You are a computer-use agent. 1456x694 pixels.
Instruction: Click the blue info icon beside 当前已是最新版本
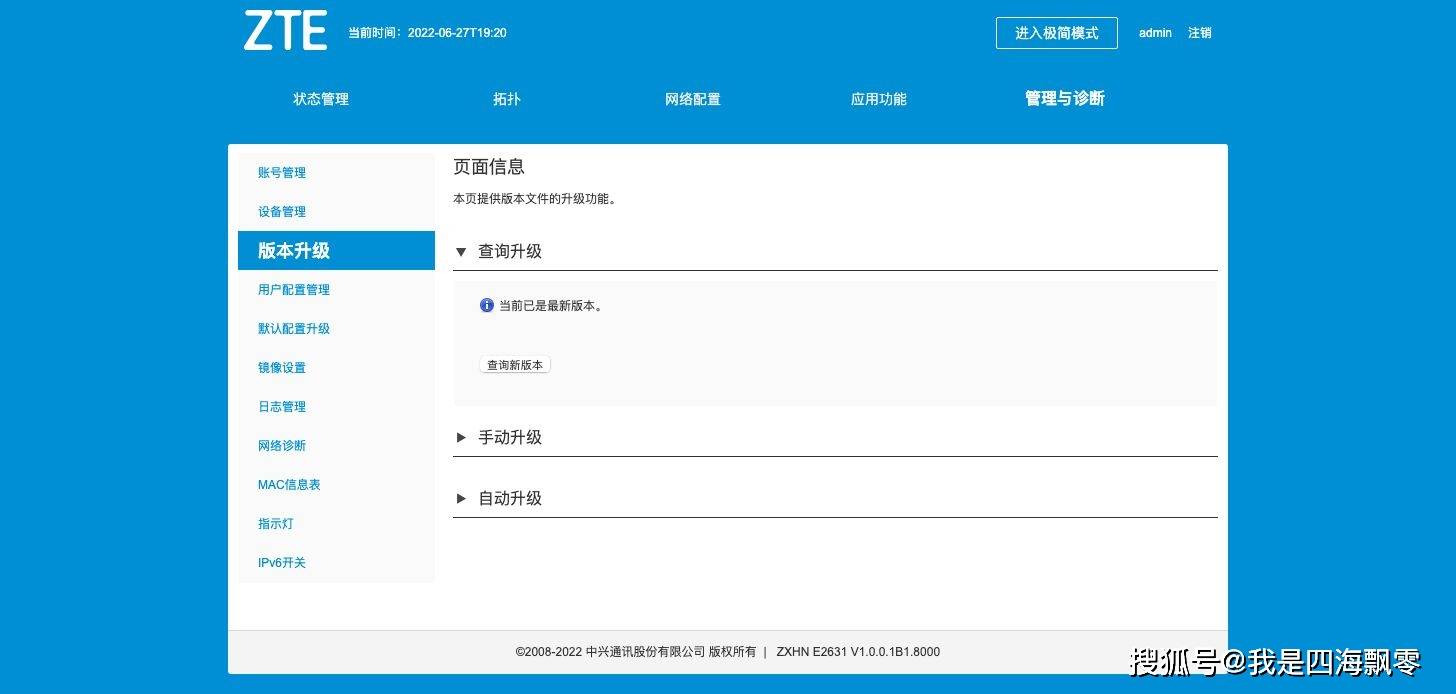tap(487, 305)
